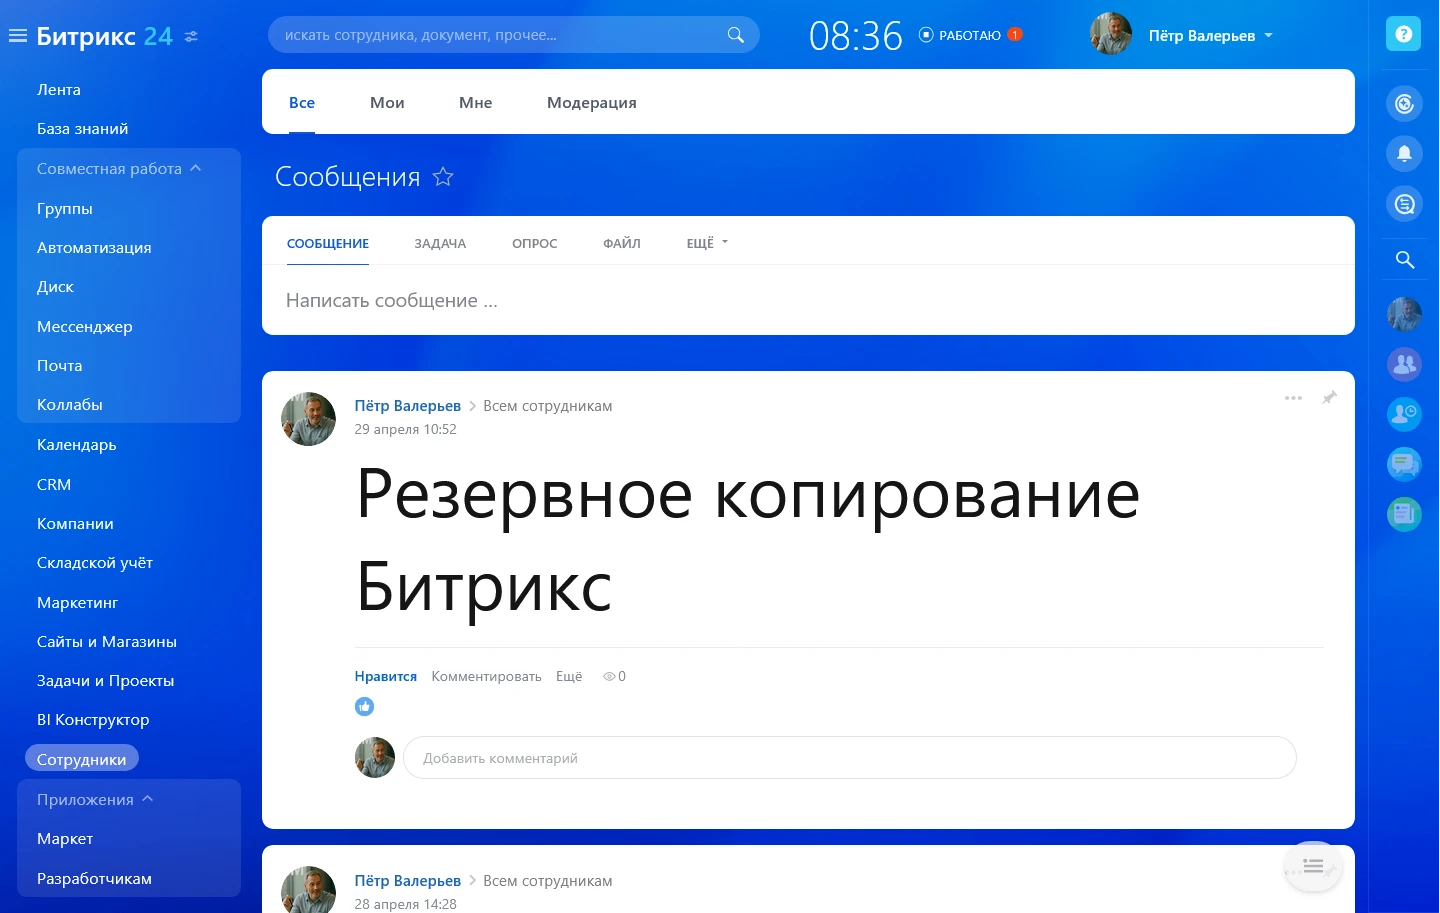This screenshot has height=913, width=1440.
Task: Open the ЕЩЁ dropdown in the post toolbar
Action: tap(706, 242)
